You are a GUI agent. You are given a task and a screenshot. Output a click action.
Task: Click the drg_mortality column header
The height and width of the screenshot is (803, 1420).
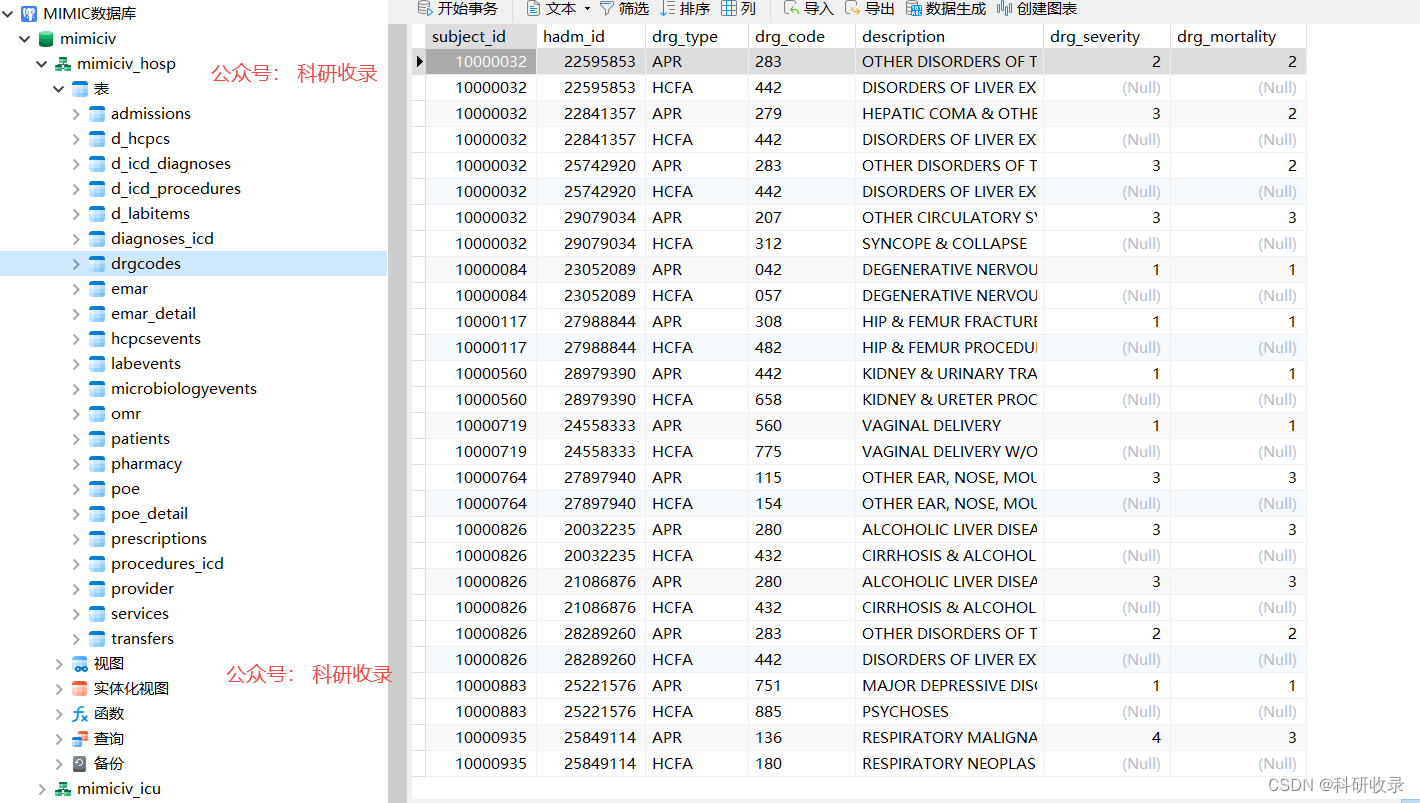(x=1238, y=36)
